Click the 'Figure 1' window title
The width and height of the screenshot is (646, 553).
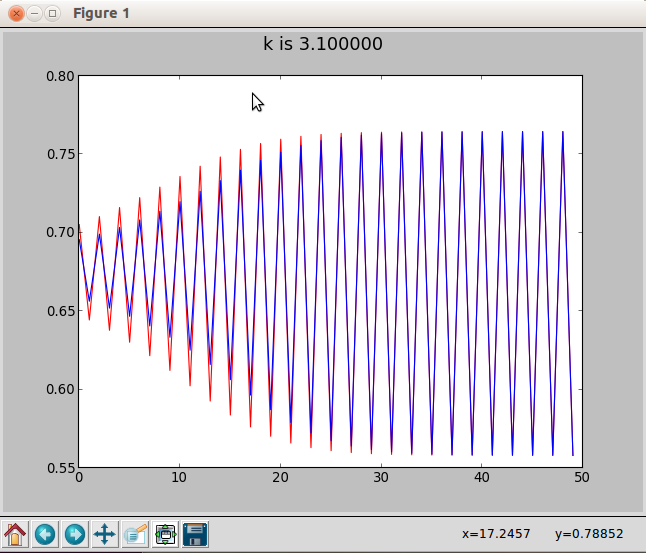click(x=101, y=13)
